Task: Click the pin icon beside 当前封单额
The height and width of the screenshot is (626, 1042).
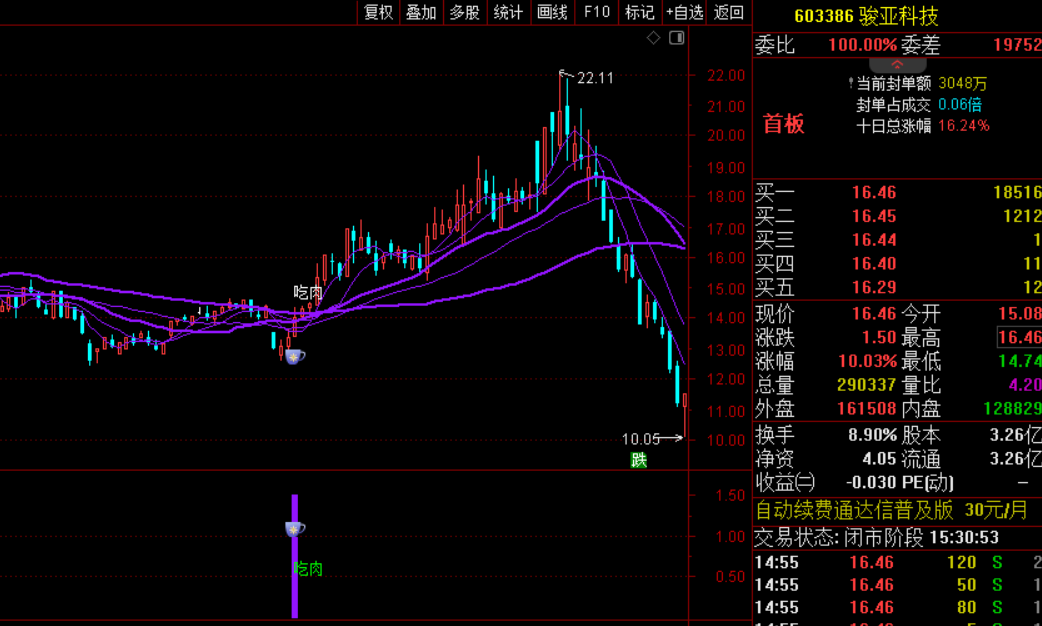Action: click(851, 84)
